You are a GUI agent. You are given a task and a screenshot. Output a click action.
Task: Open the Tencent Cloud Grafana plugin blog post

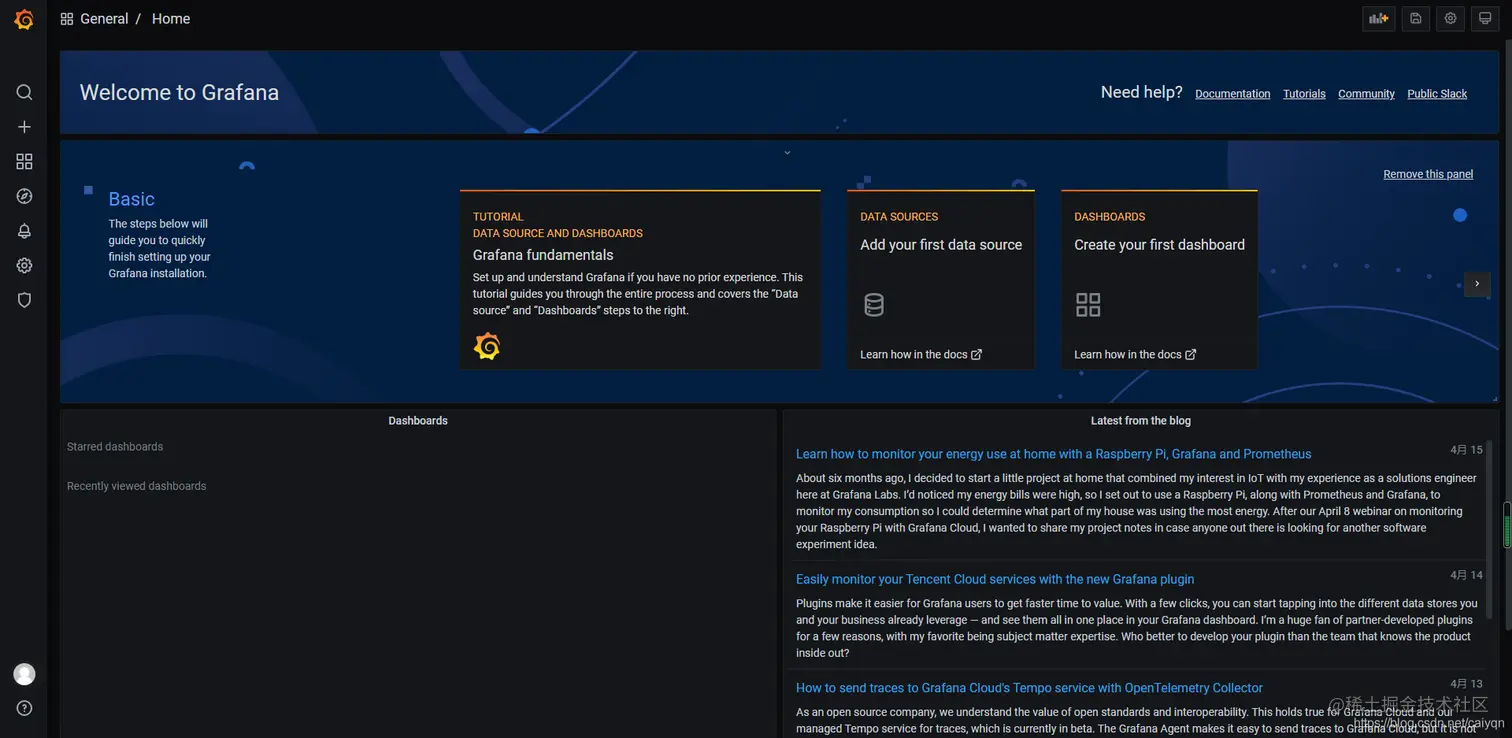coord(995,579)
